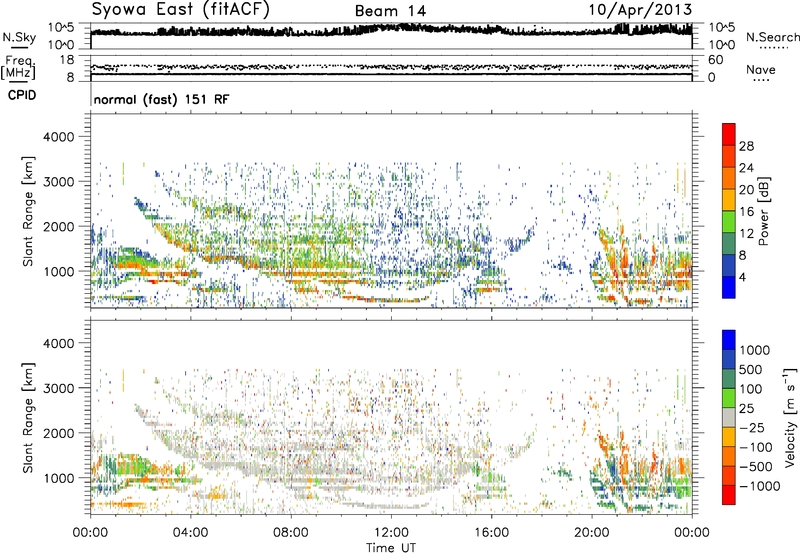This screenshot has height=554, width=800.
Task: Click the '4' power colorbar label
Action: coord(742,278)
